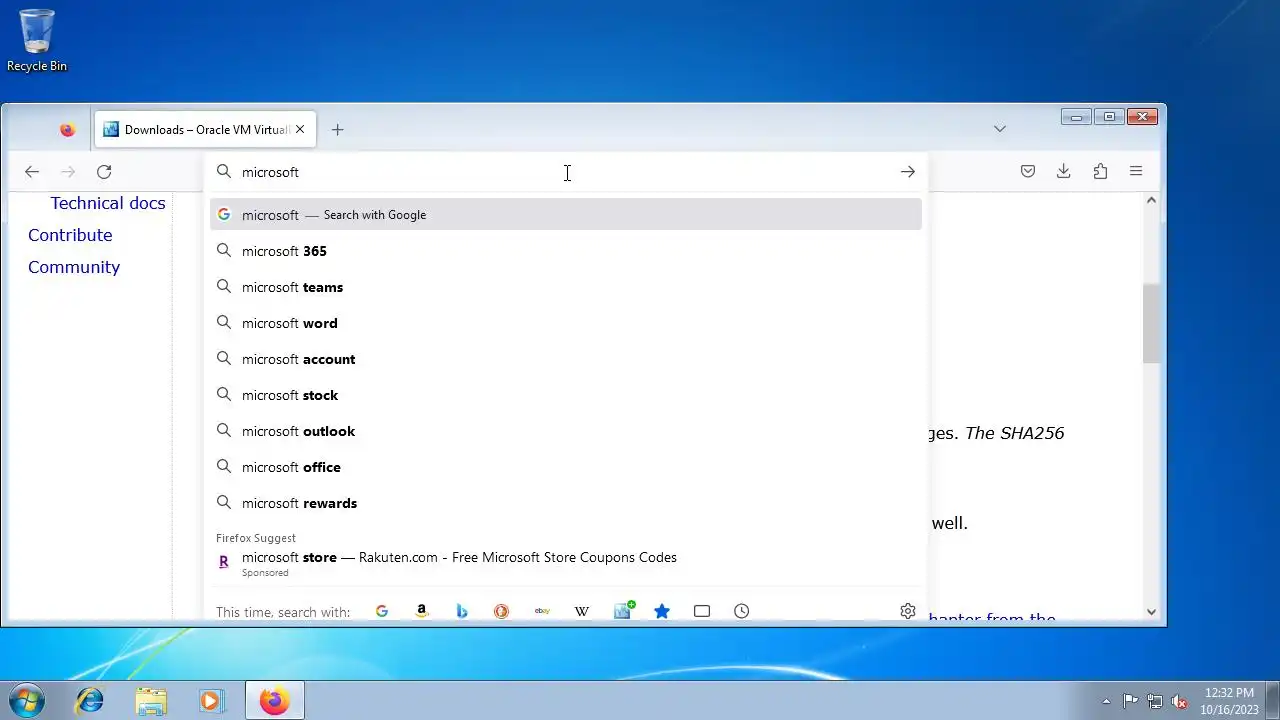Search open tabs with the tab icon
Image resolution: width=1280 pixels, height=720 pixels.
[702, 611]
